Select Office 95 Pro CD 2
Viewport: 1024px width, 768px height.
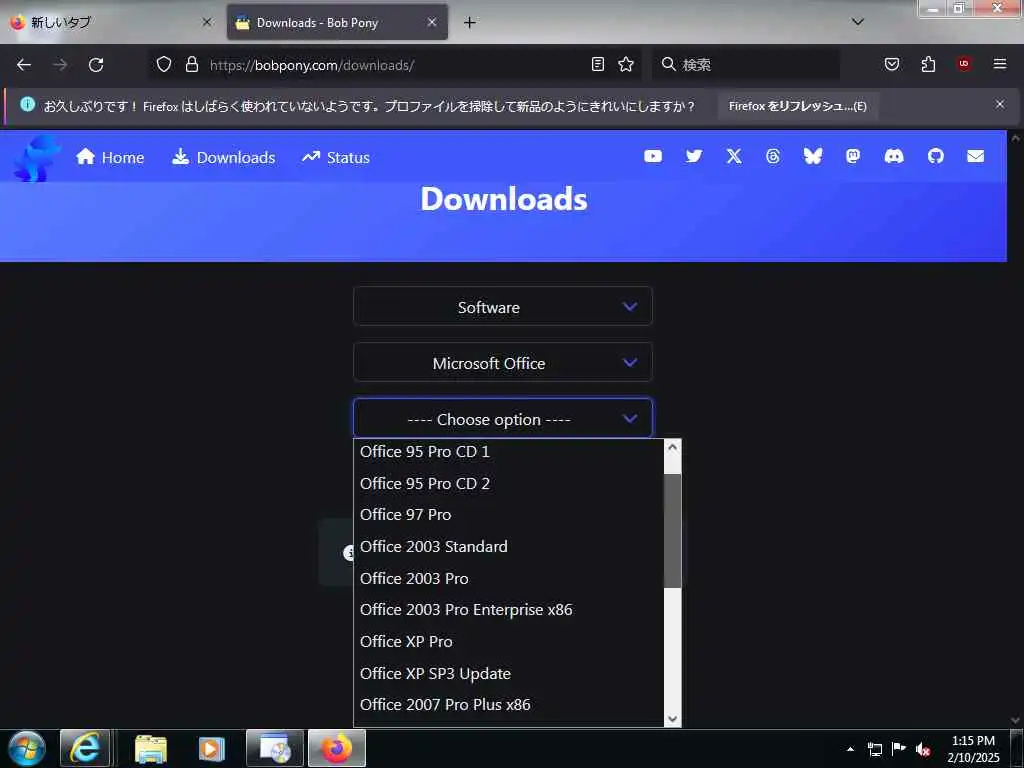[509, 484]
